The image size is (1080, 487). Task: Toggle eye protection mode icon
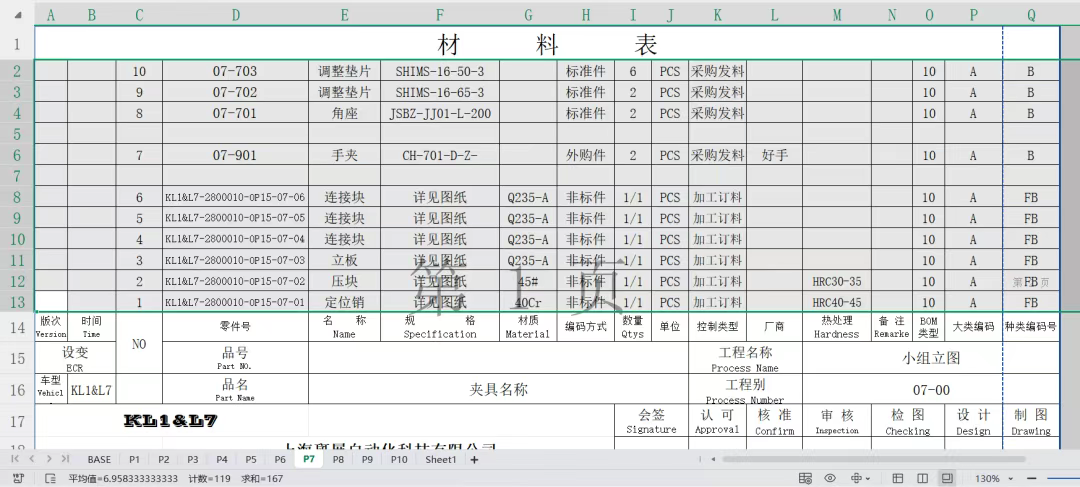tap(830, 478)
